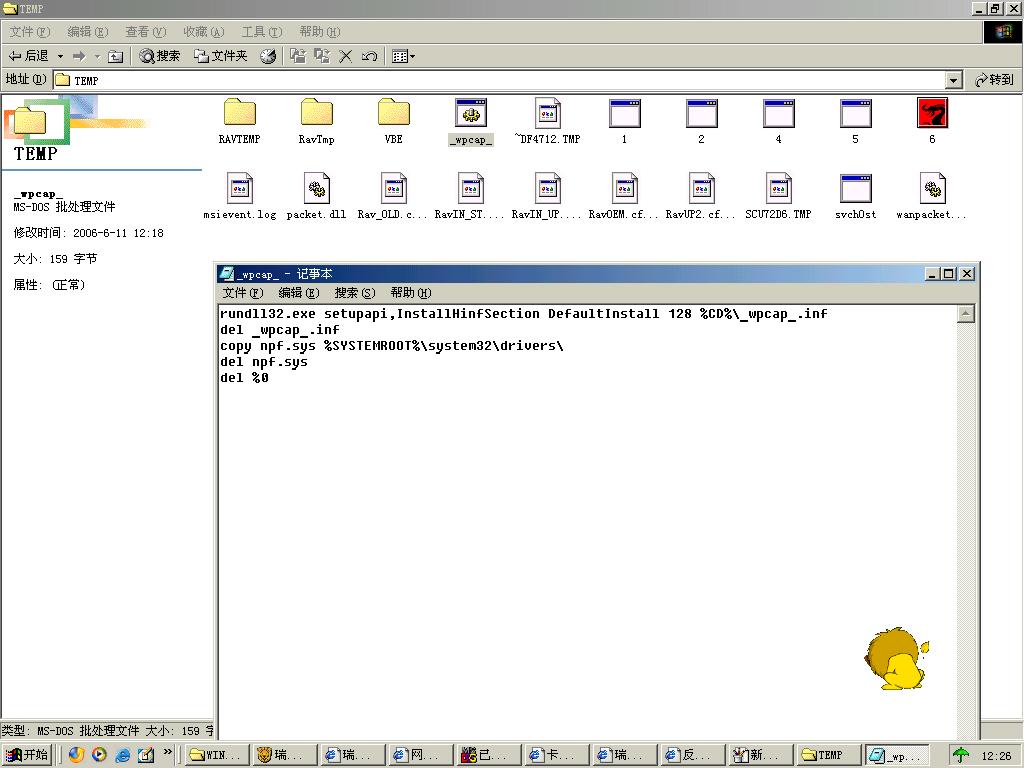Click the Notepad text at 'del %0'
This screenshot has height=768, width=1024.
click(x=244, y=377)
